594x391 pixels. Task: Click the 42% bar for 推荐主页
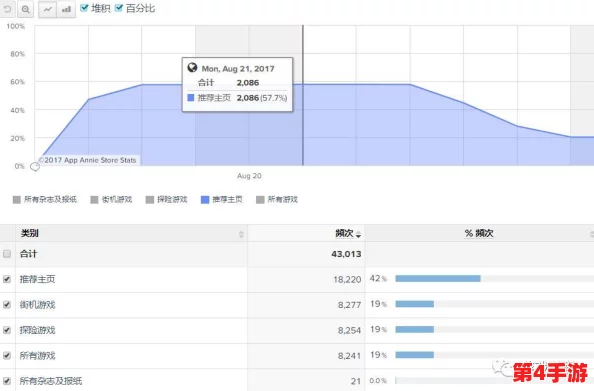click(438, 279)
